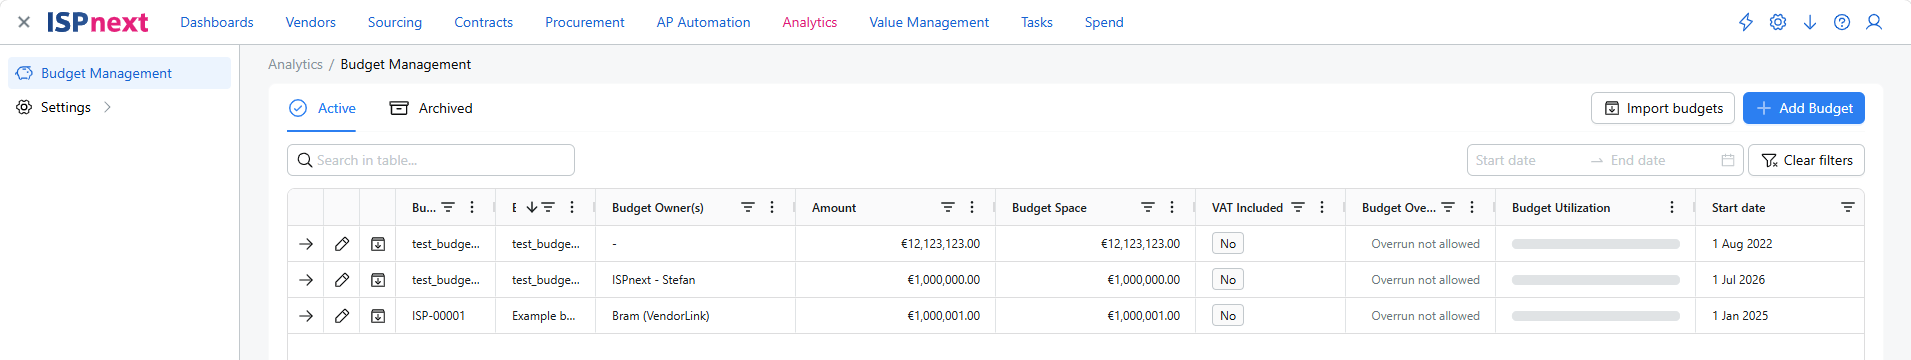
Task: Open the Spend menu
Action: click(x=1104, y=22)
